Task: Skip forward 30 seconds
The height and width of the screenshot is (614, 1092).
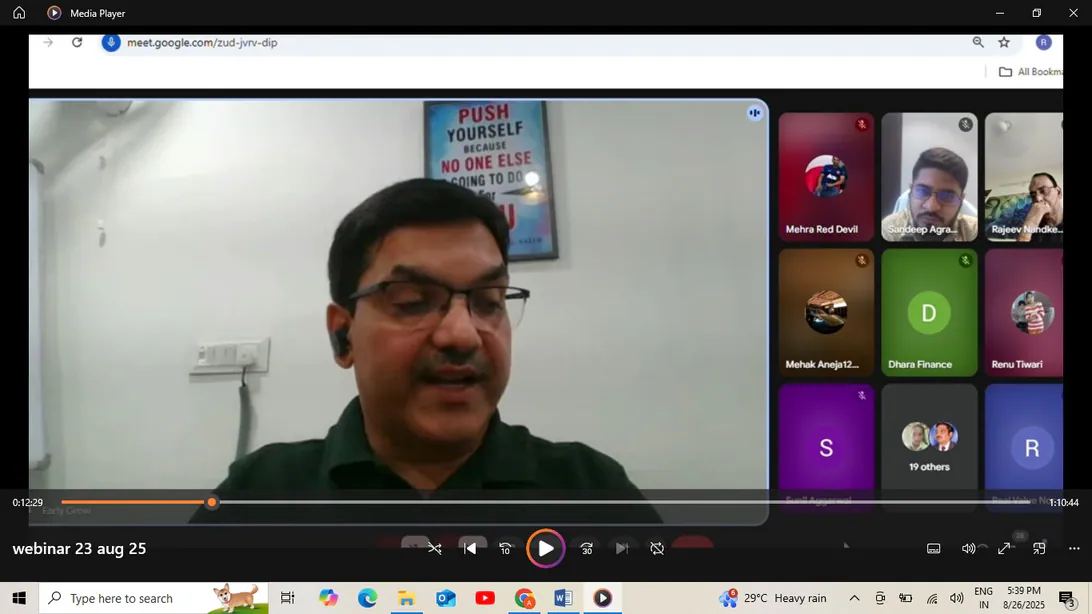Action: pyautogui.click(x=586, y=549)
